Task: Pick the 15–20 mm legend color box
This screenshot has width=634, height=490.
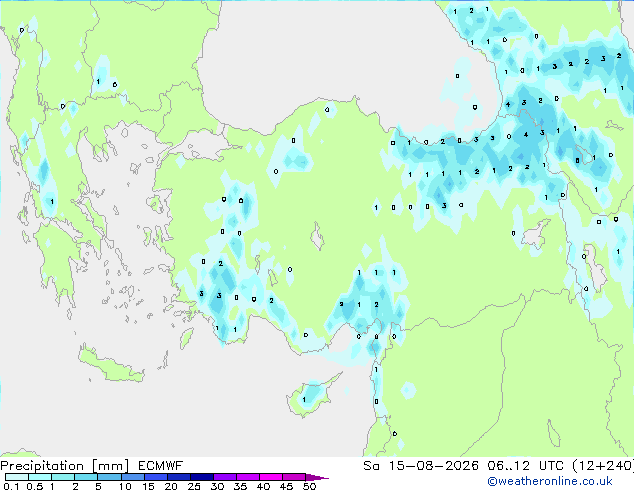Action: (155, 477)
